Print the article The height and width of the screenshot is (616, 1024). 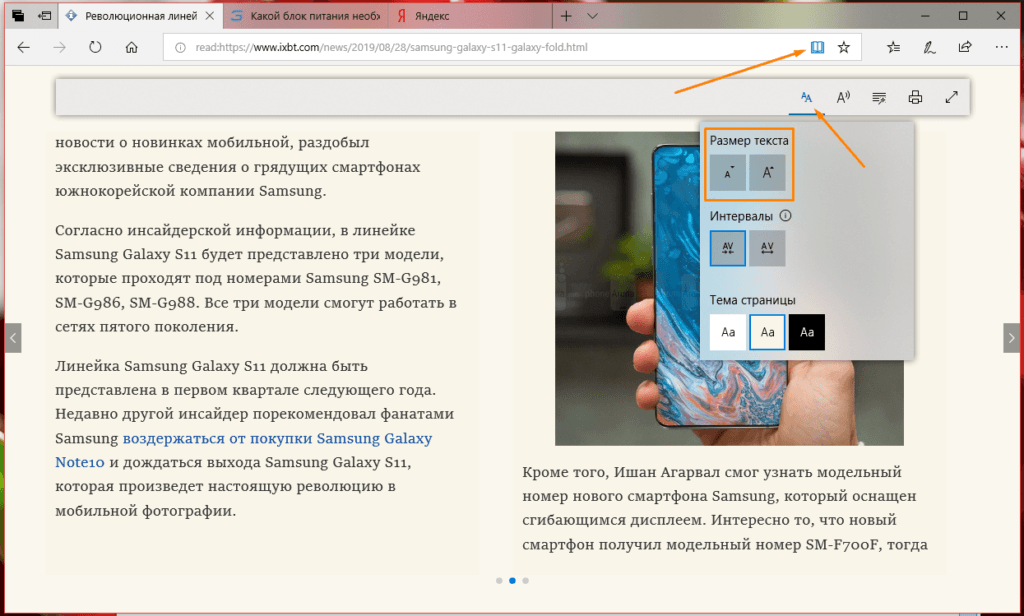pyautogui.click(x=915, y=97)
